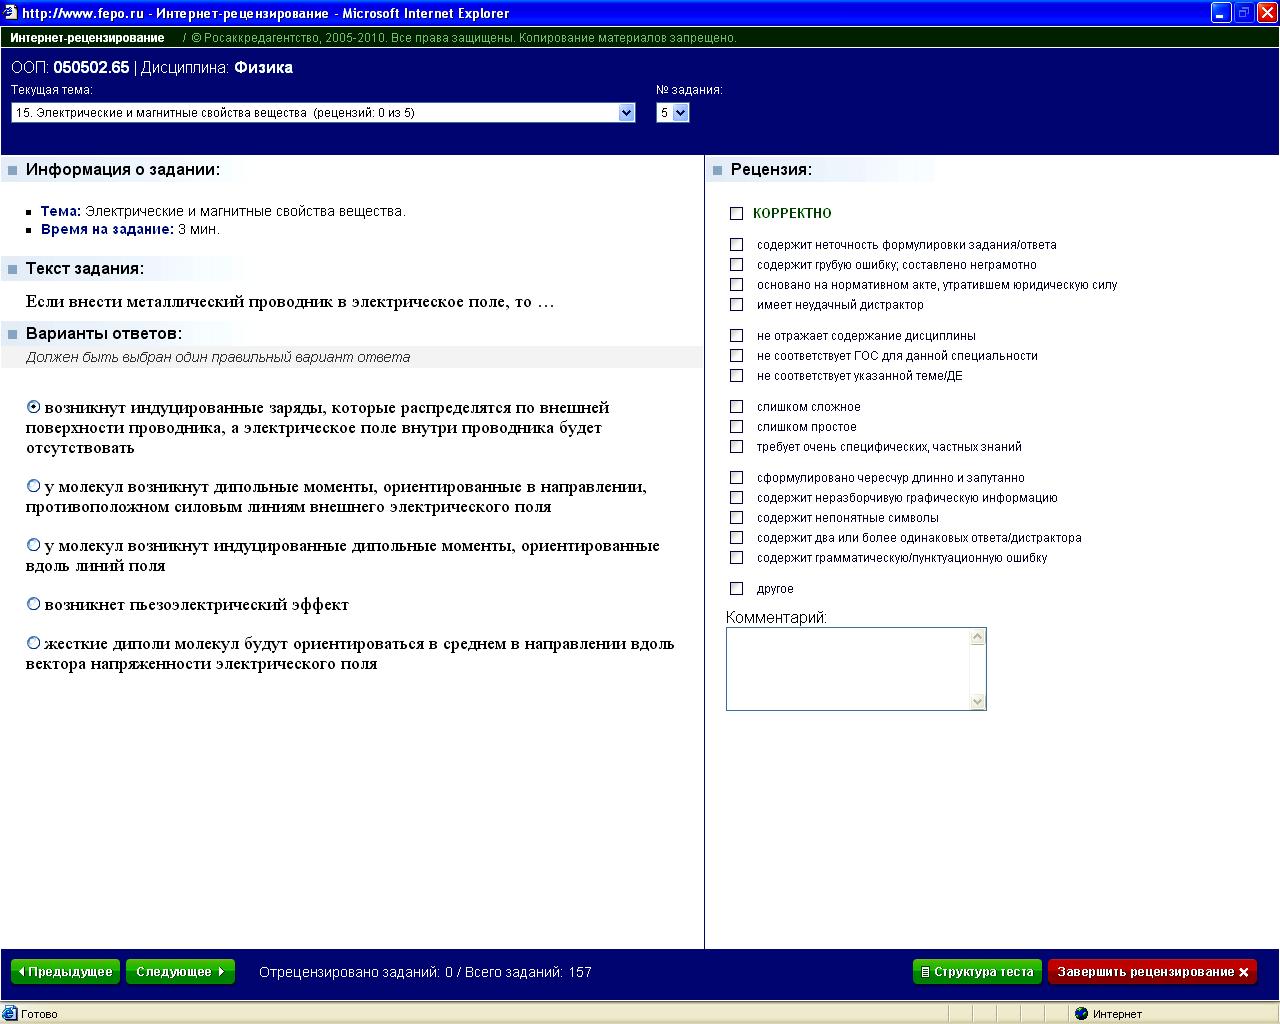
Task: Click comment box scroll-down arrow
Action: pos(978,702)
